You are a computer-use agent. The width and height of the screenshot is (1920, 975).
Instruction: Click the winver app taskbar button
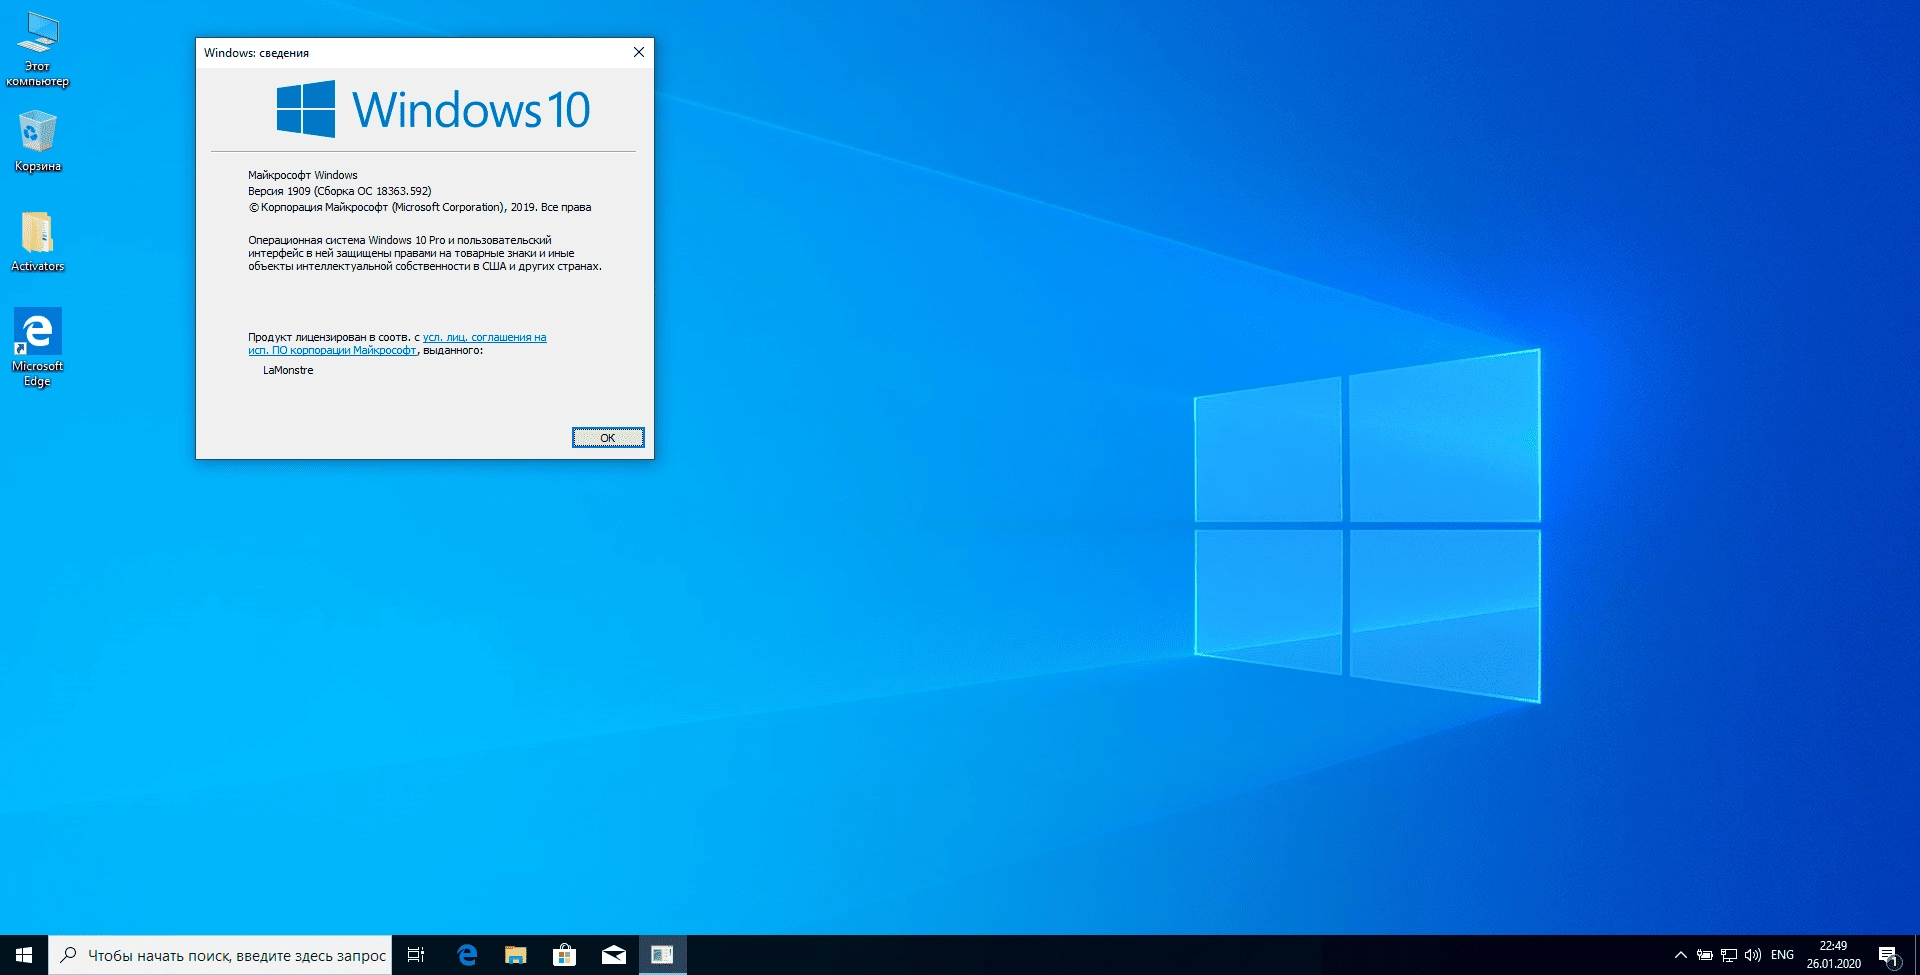tap(662, 955)
